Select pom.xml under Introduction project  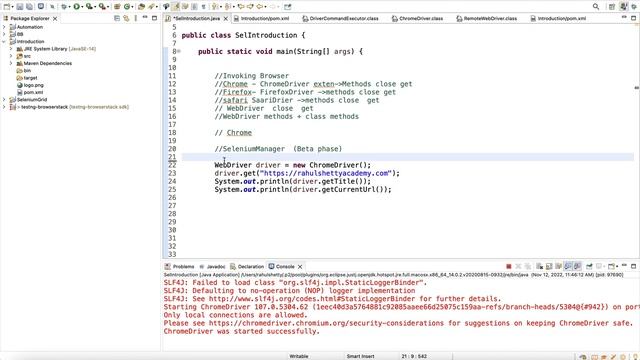click(30, 93)
